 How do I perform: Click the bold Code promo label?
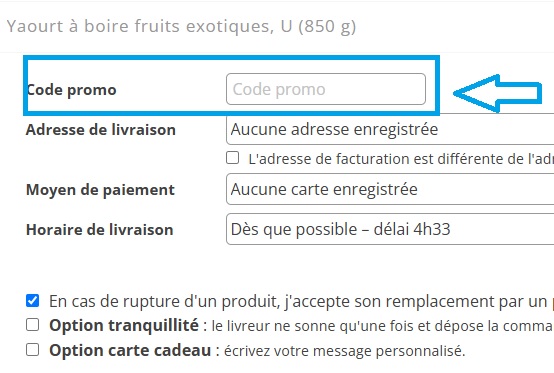click(72, 90)
